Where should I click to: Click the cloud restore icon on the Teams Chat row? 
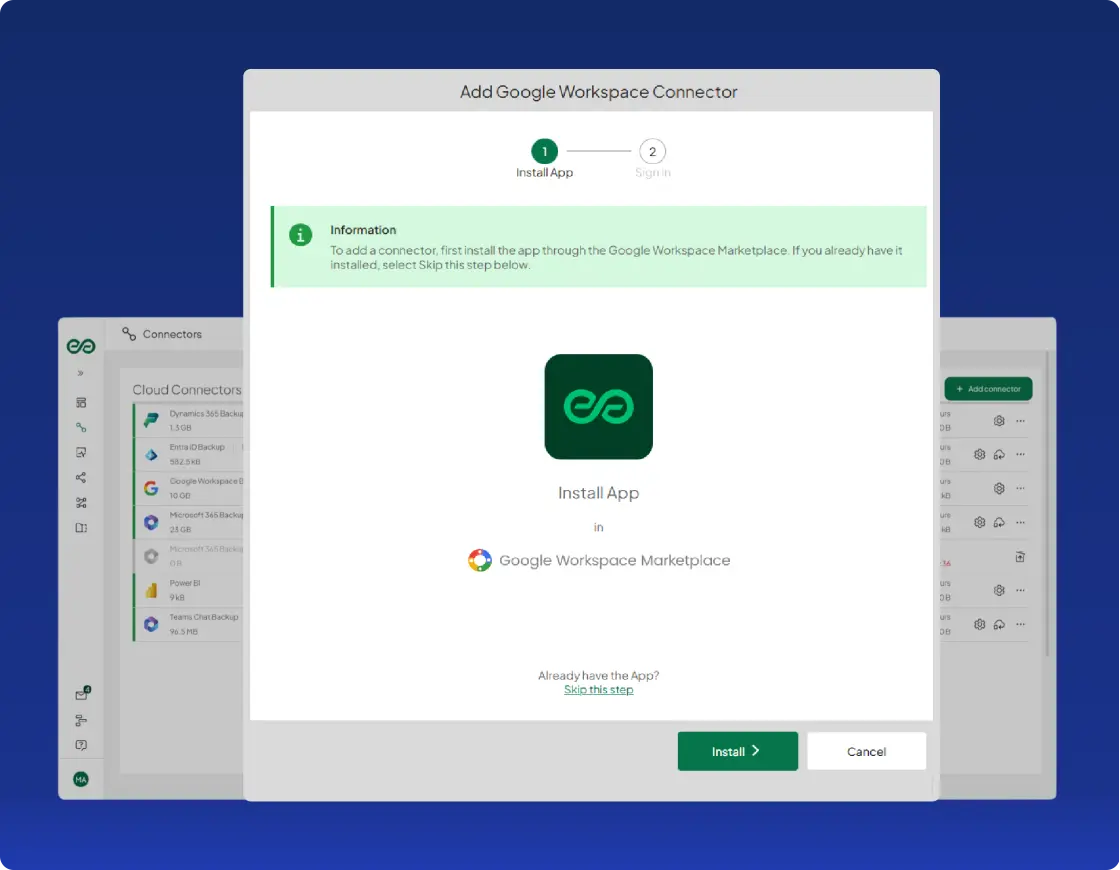click(999, 624)
